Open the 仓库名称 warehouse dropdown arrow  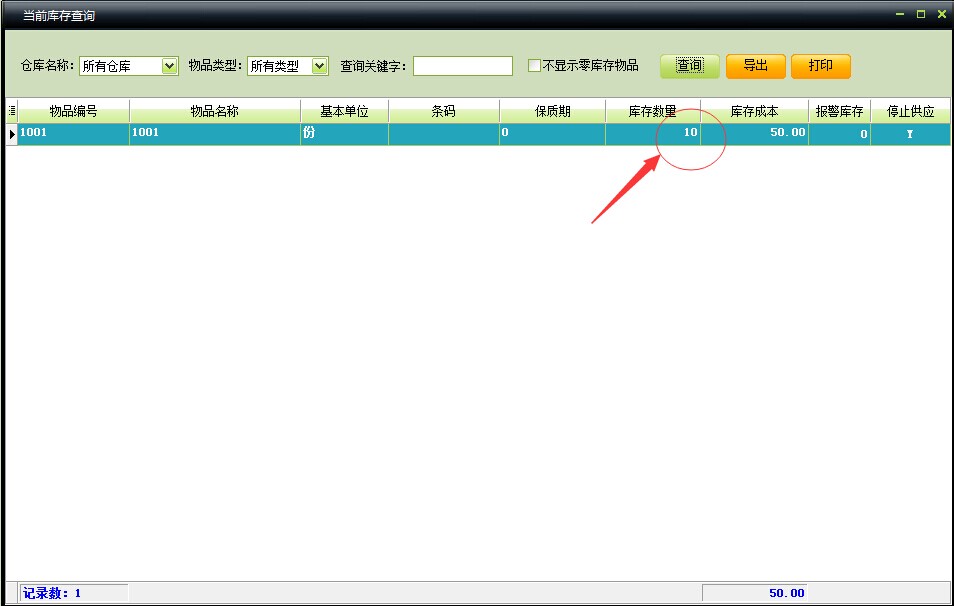(170, 66)
